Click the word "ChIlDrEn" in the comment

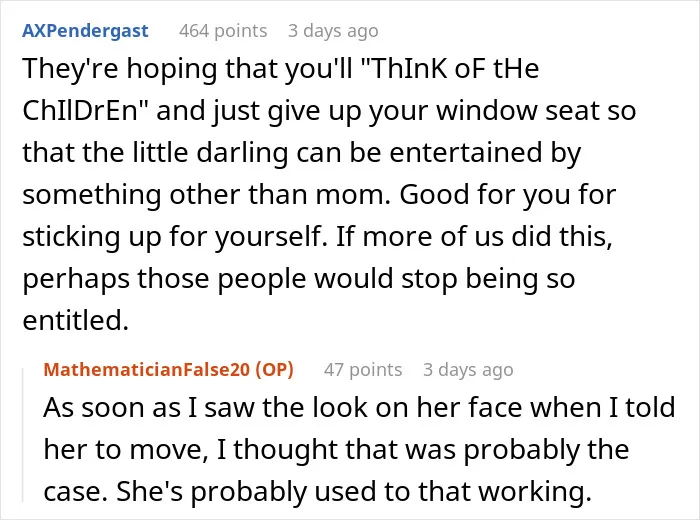click(80, 110)
